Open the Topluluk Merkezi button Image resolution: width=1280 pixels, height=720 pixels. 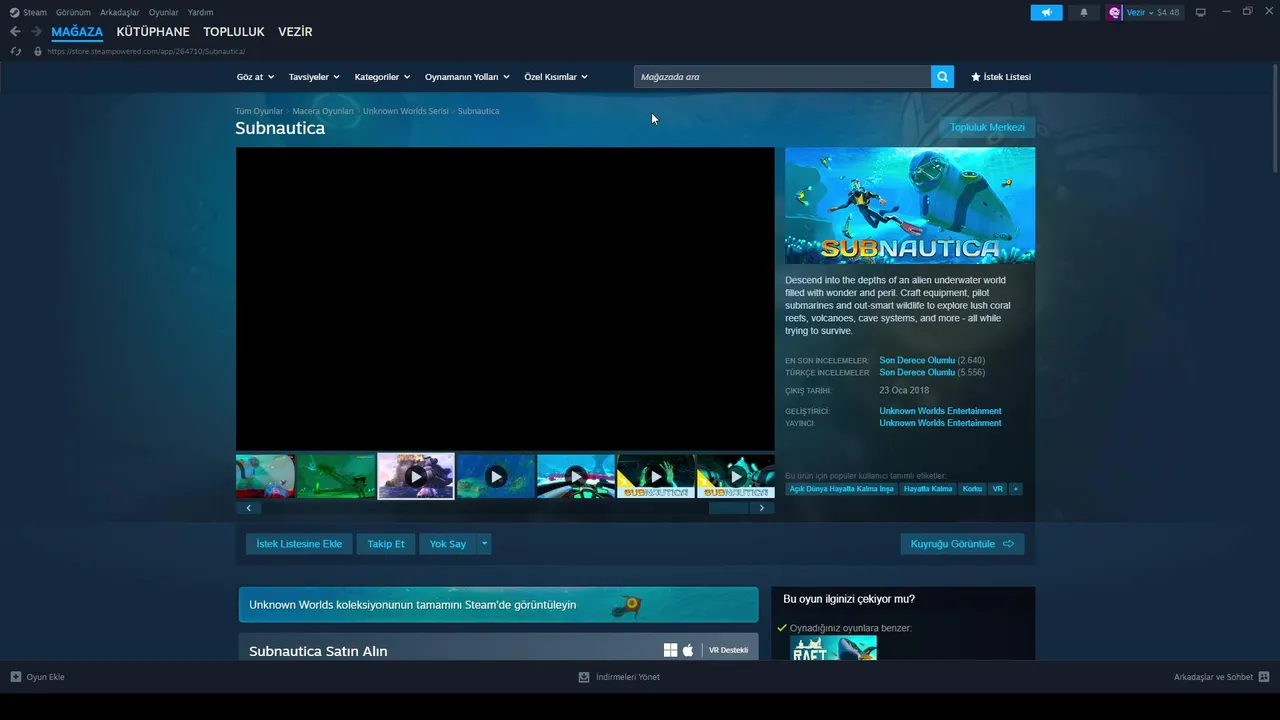point(987,127)
